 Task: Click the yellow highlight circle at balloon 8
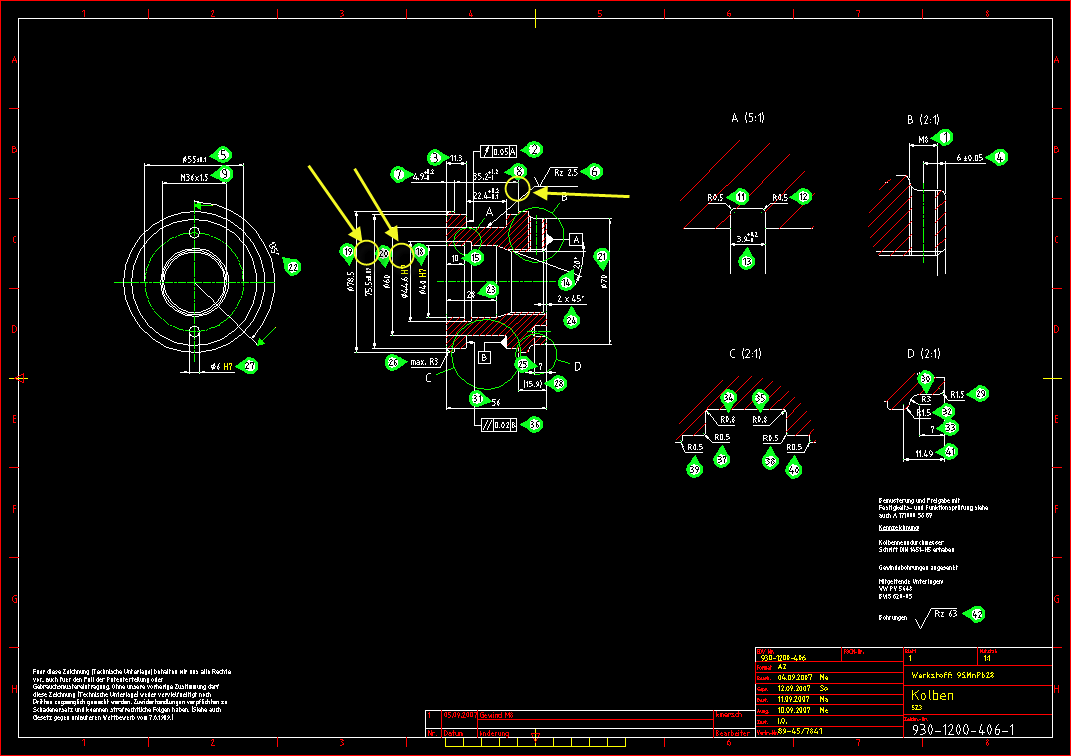coord(518,188)
